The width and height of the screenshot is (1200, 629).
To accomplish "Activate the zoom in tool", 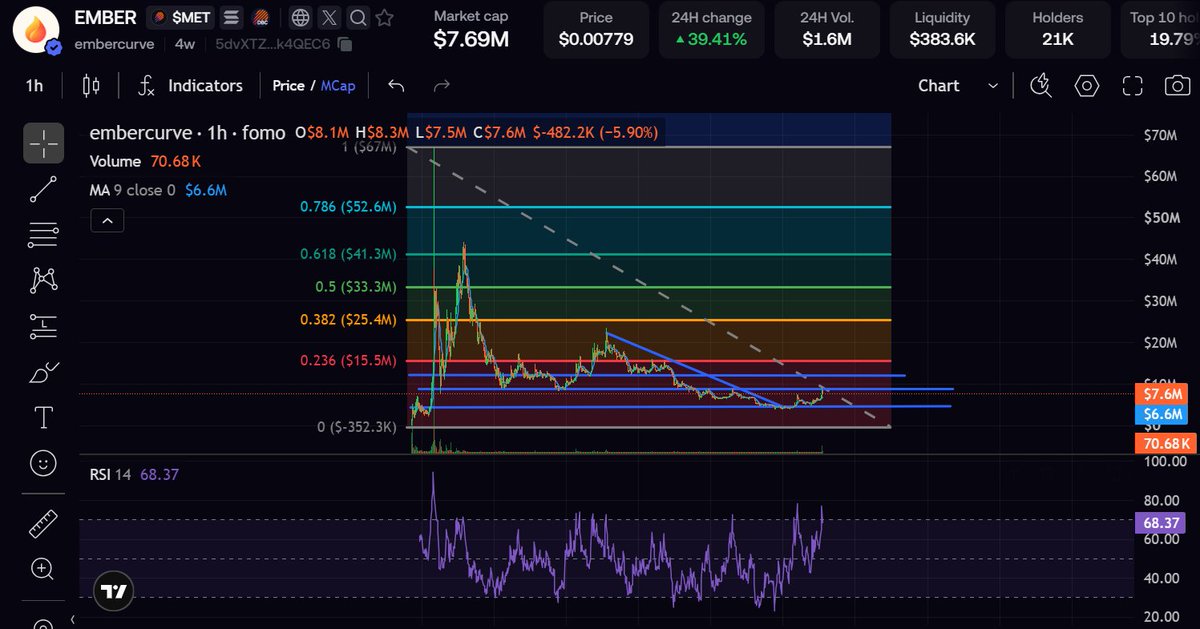I will pos(44,569).
